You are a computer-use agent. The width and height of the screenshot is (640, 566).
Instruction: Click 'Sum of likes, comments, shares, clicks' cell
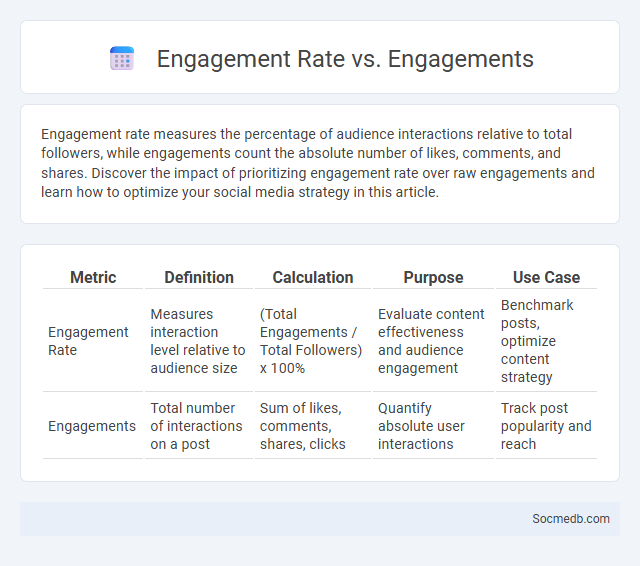click(x=313, y=426)
